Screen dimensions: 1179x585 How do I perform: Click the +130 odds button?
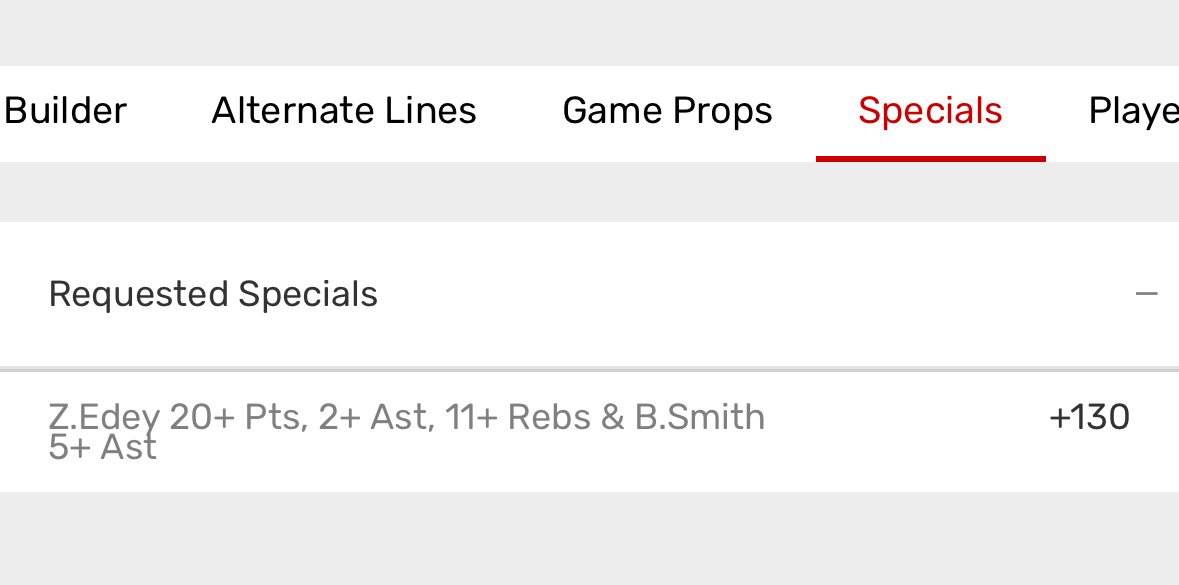coord(1089,417)
